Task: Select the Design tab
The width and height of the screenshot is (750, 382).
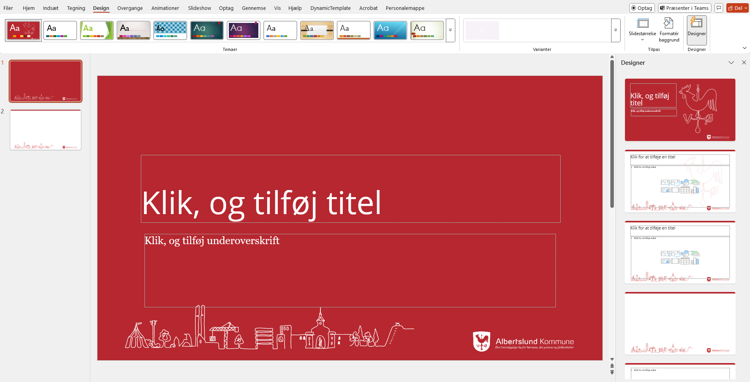Action: (101, 8)
